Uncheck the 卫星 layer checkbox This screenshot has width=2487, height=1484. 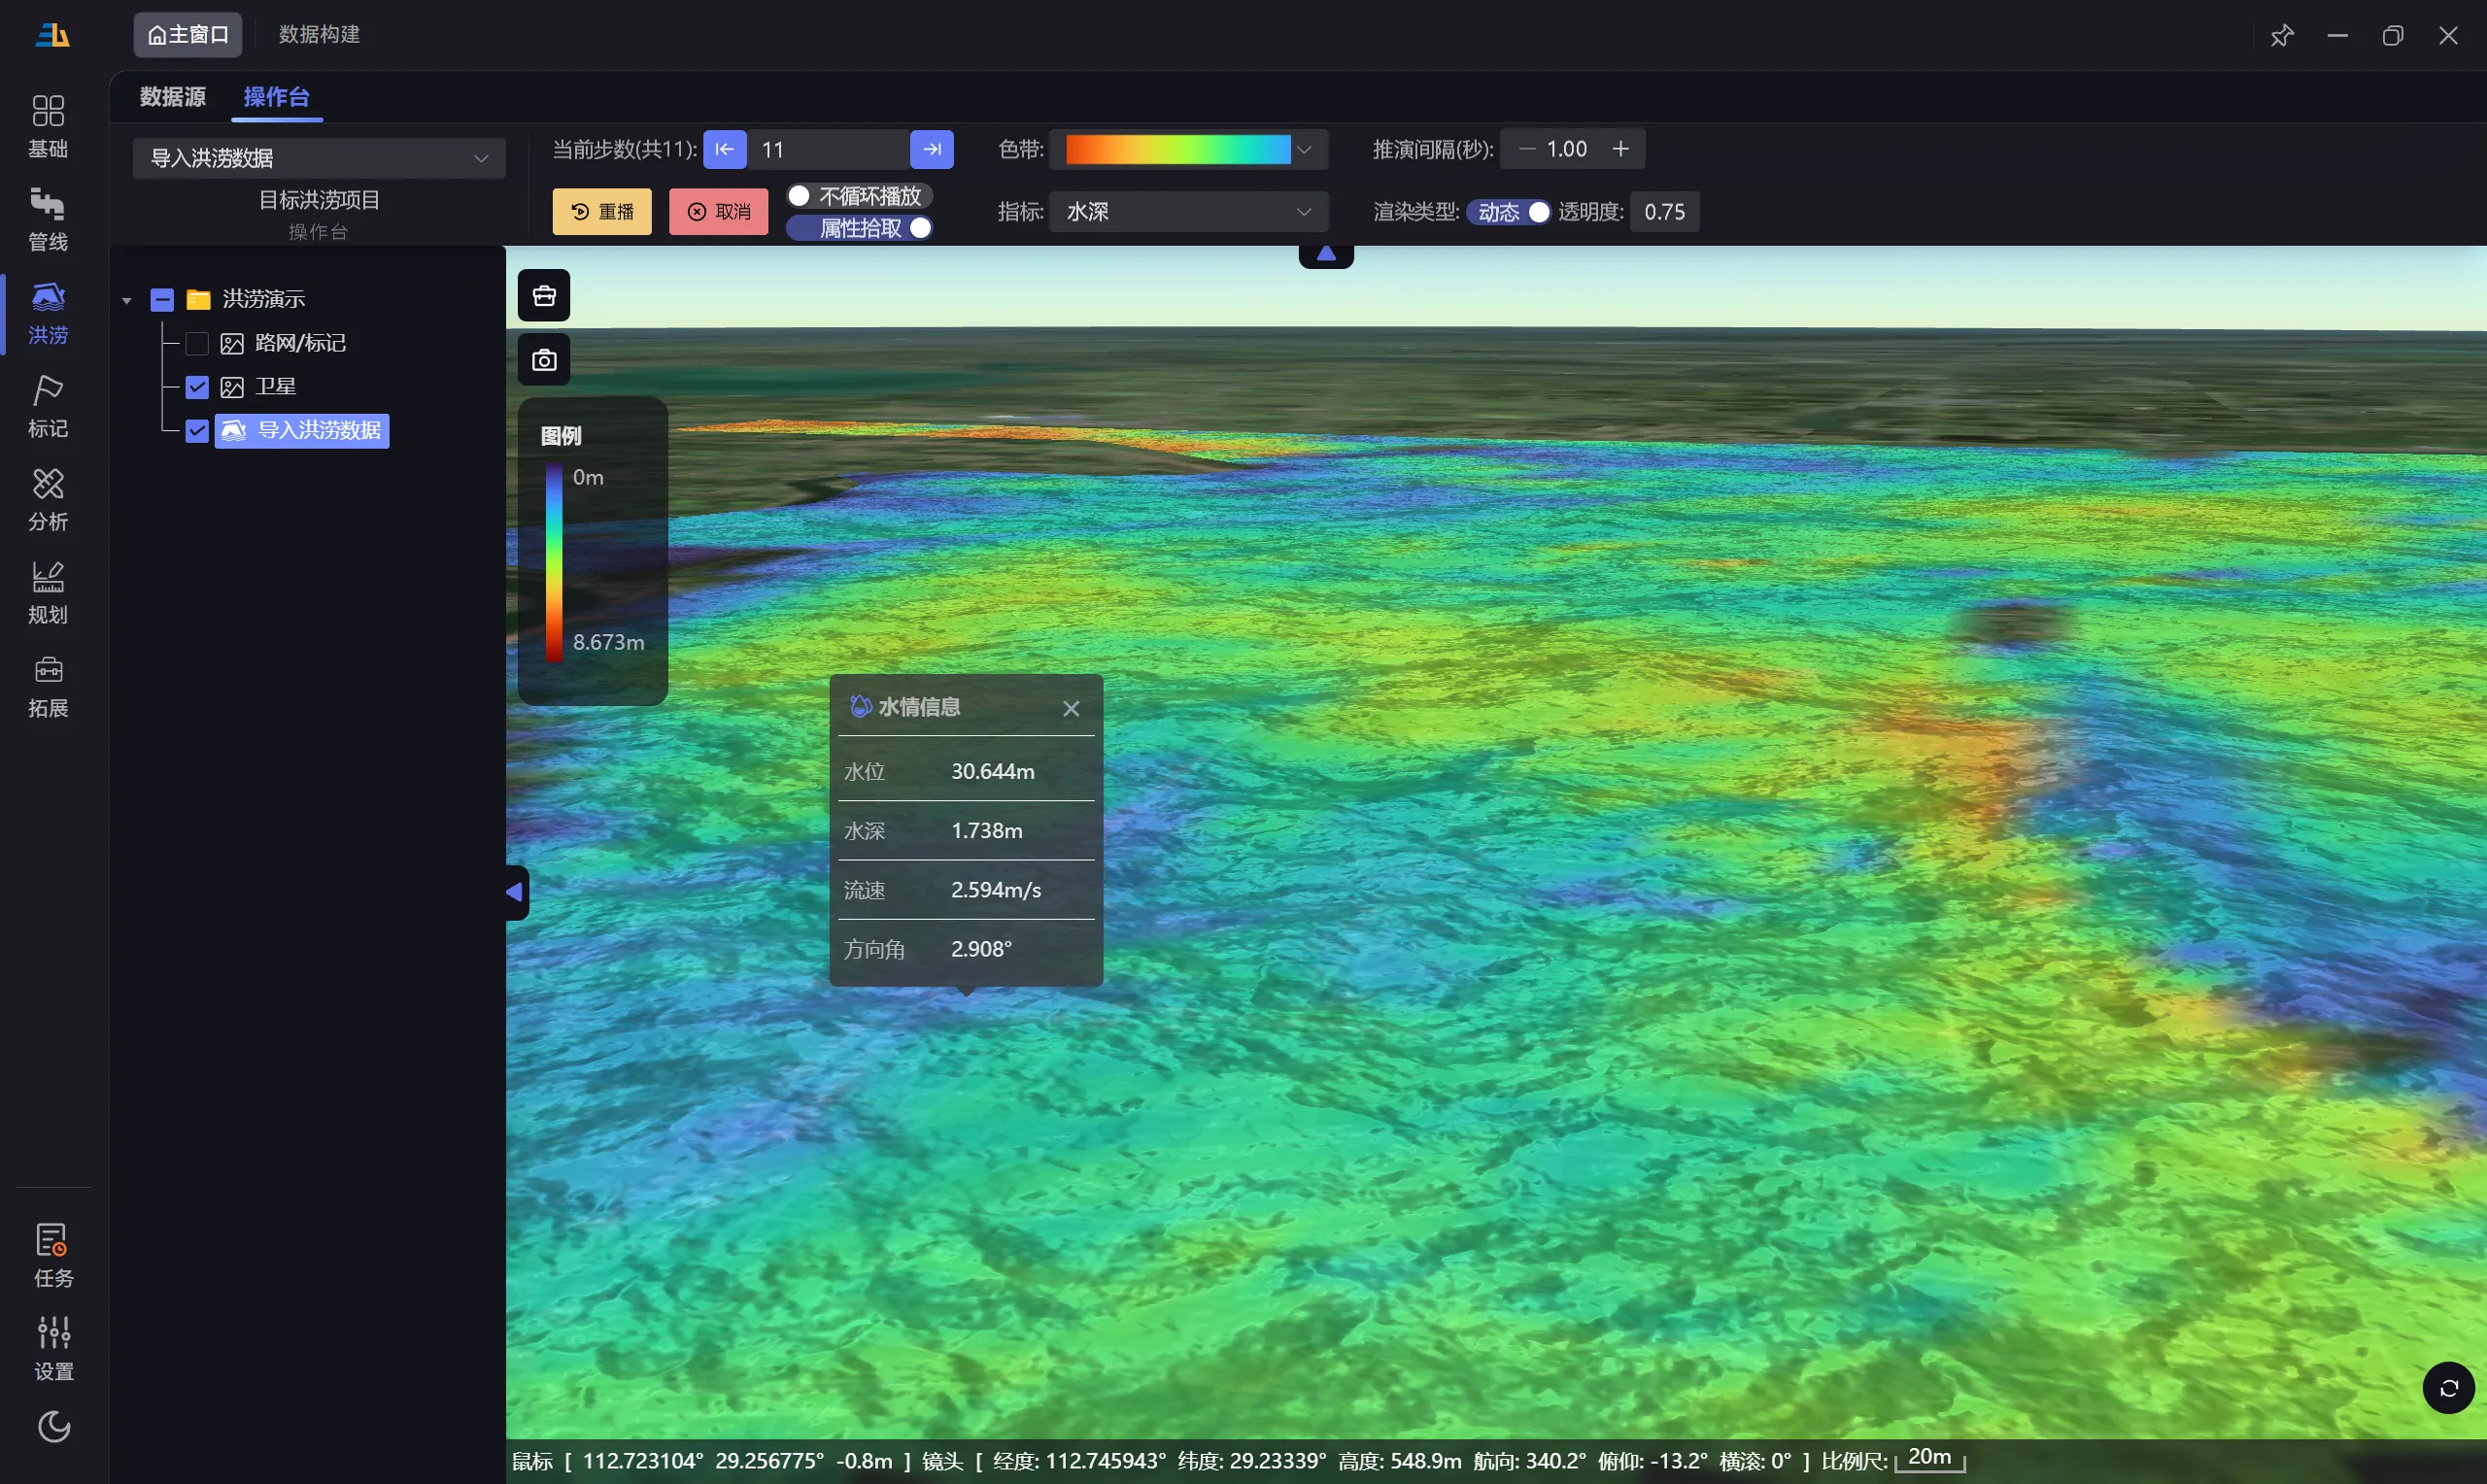[197, 387]
